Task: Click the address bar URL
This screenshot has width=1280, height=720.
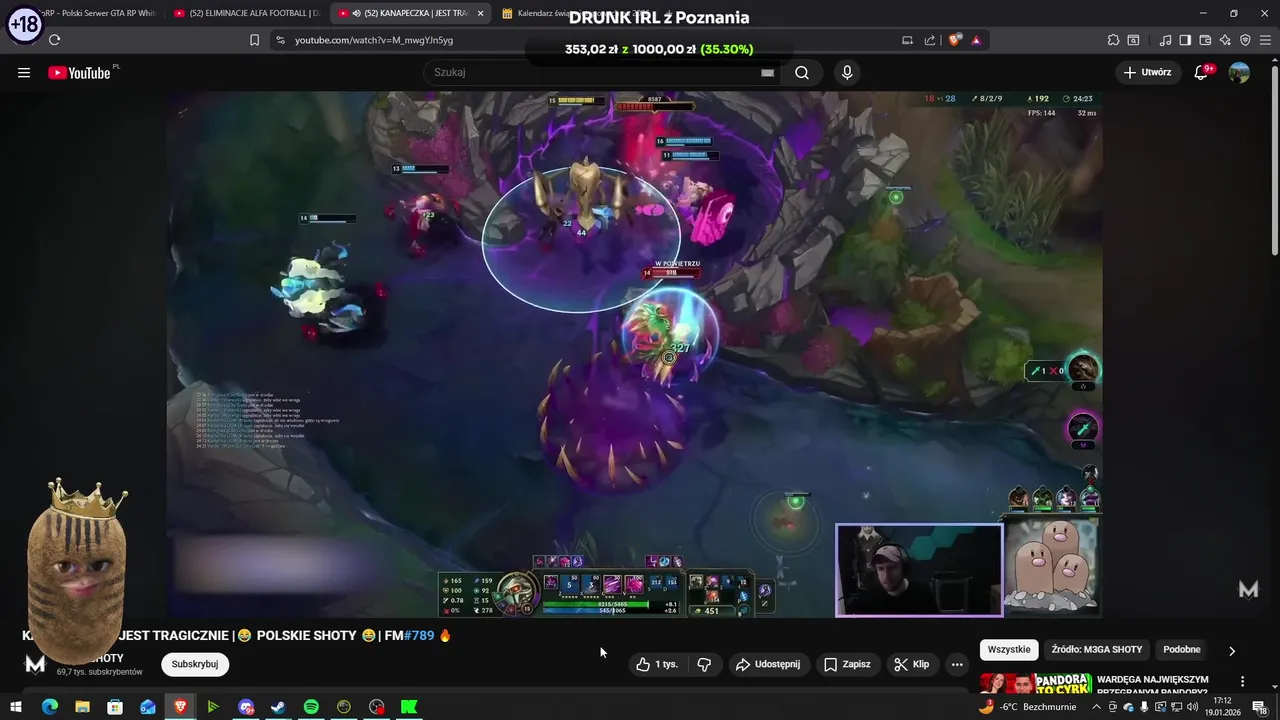Action: click(x=374, y=40)
